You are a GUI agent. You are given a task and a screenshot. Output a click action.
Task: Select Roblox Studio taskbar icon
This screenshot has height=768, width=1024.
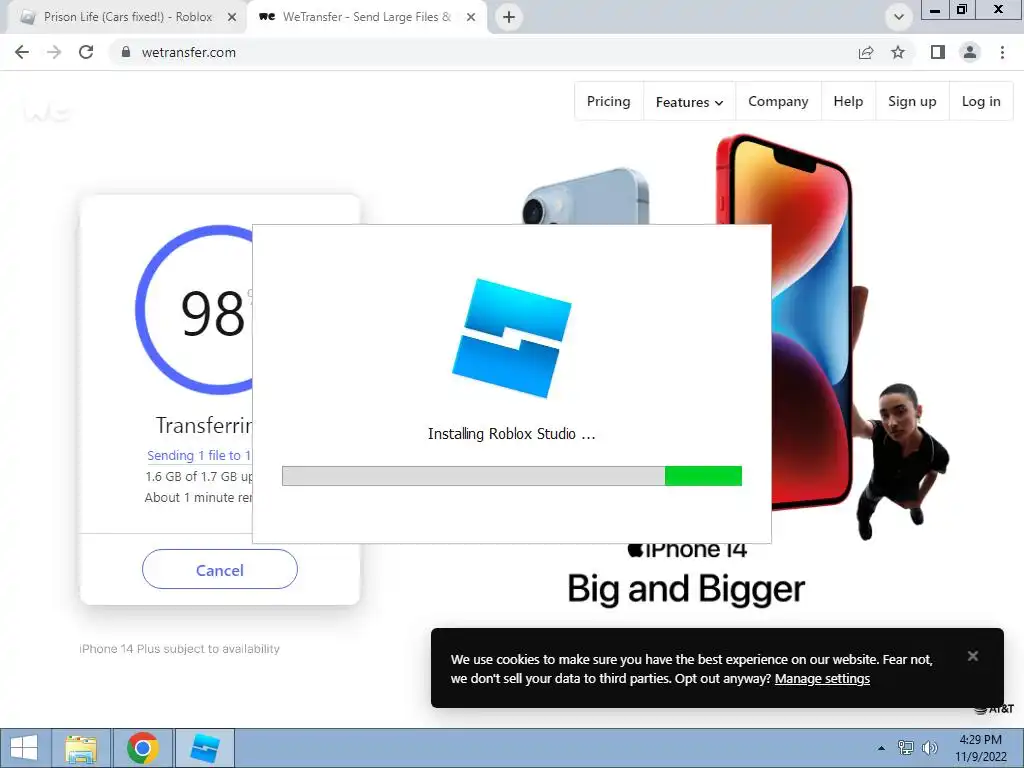click(204, 748)
